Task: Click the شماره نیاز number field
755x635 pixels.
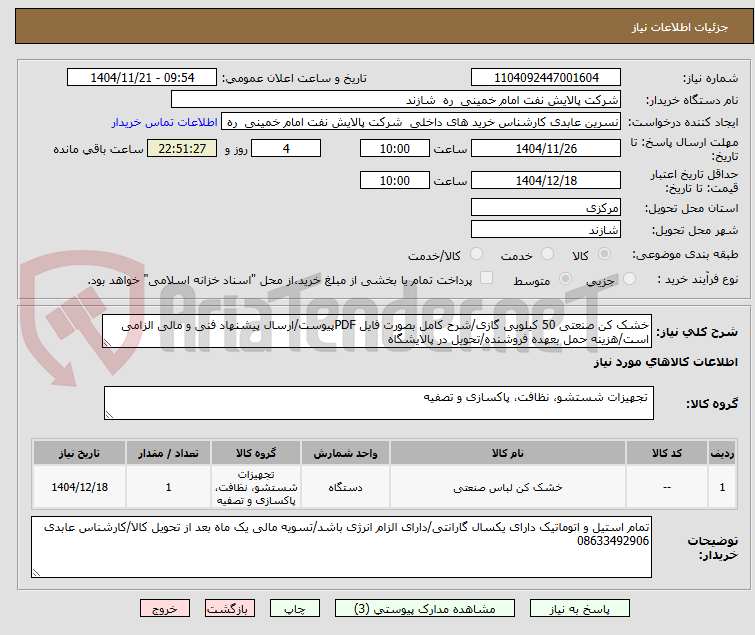Action: click(546, 78)
